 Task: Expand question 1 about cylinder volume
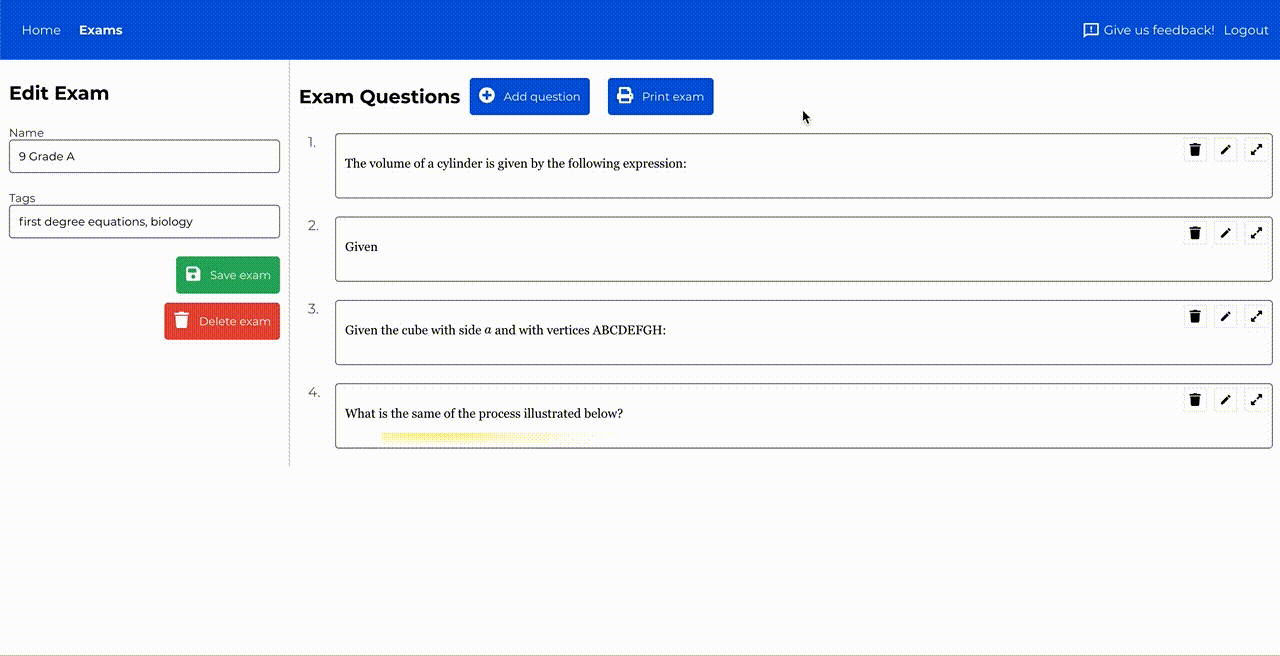pyautogui.click(x=1257, y=150)
